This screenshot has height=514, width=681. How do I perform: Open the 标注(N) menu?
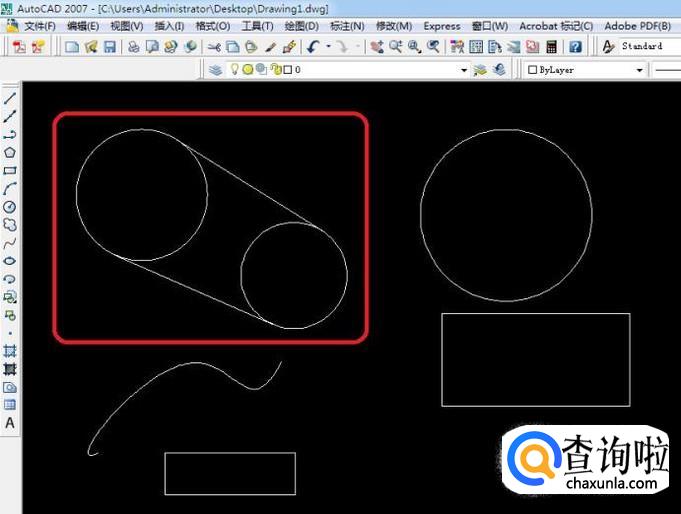[x=347, y=26]
